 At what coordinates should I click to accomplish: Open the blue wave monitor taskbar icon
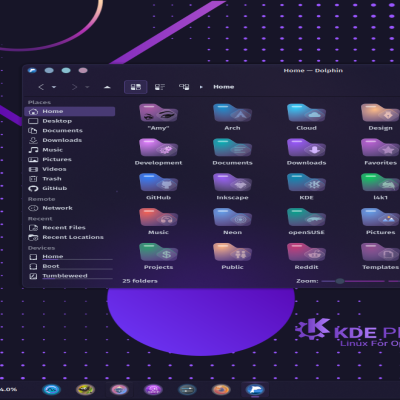51,389
